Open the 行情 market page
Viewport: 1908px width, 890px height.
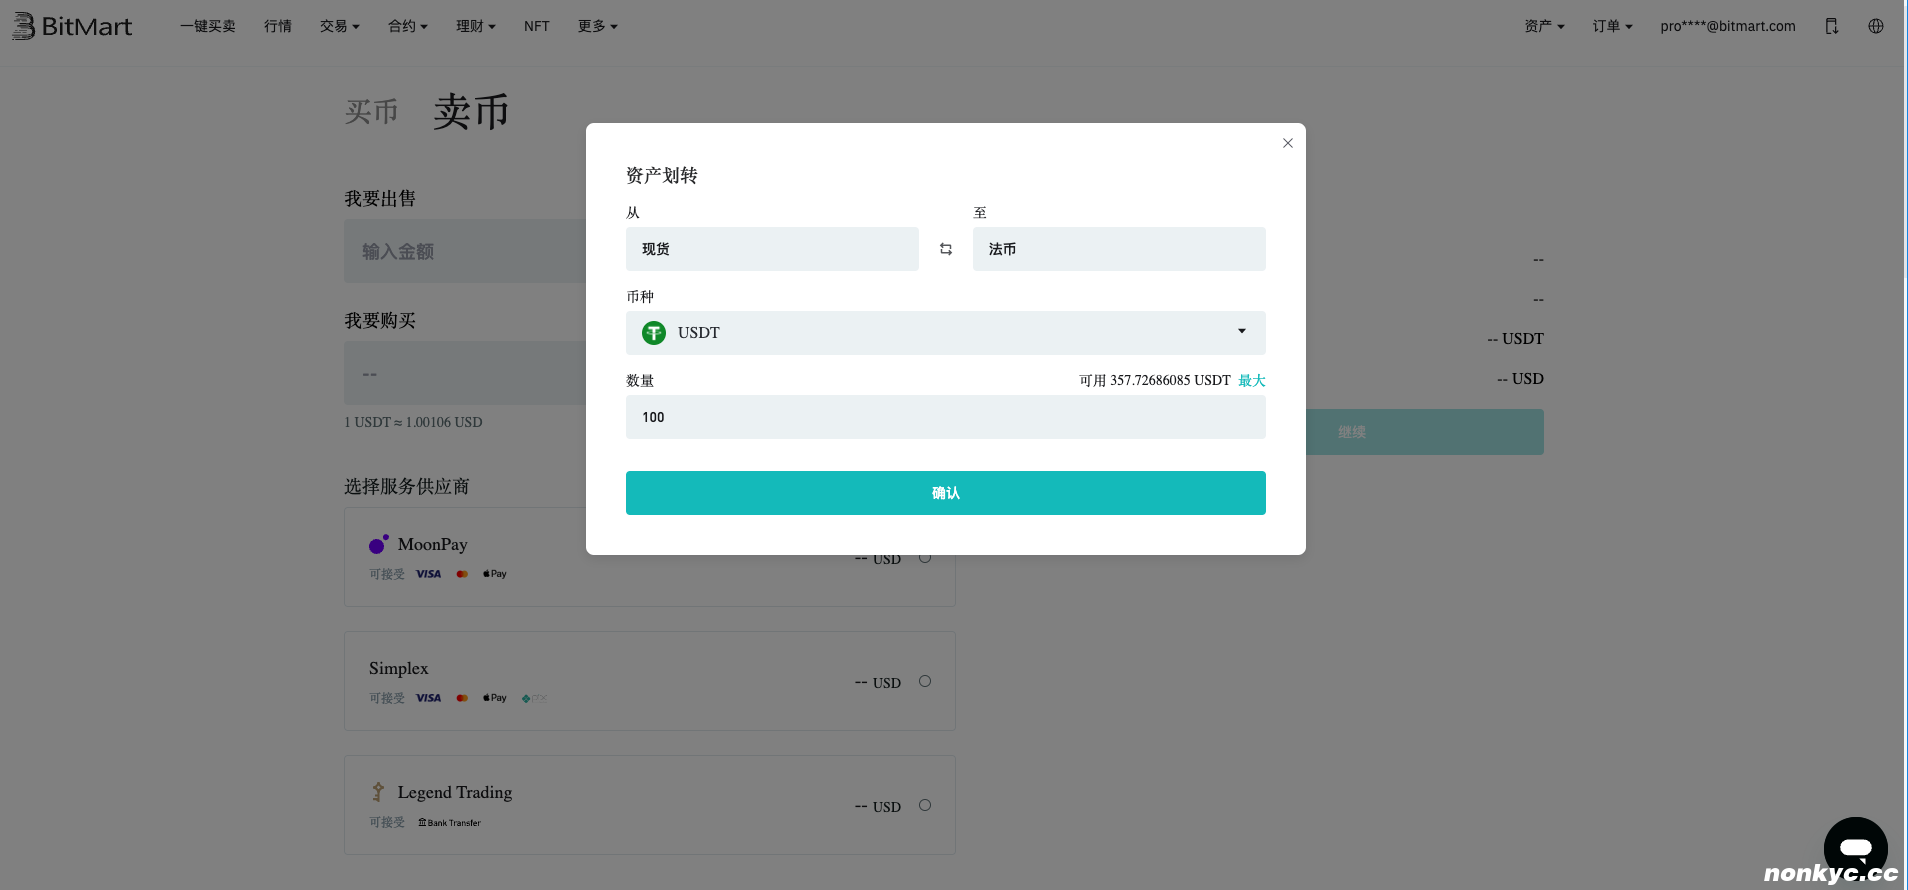point(277,26)
